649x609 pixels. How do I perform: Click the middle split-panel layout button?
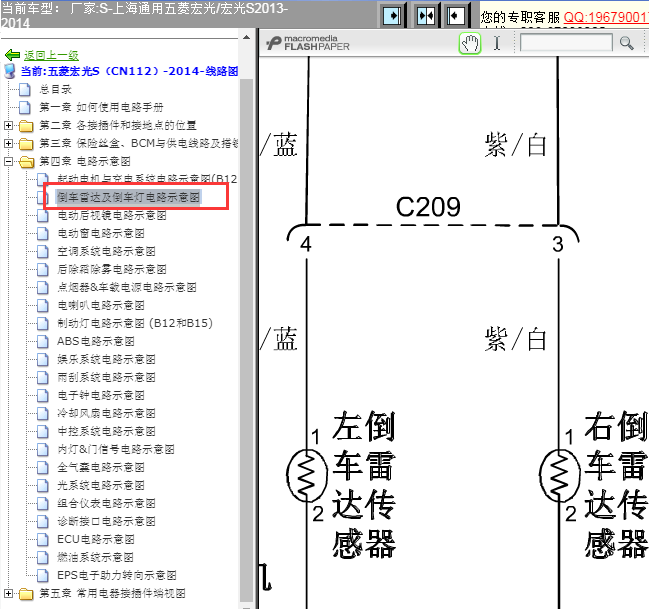[426, 16]
